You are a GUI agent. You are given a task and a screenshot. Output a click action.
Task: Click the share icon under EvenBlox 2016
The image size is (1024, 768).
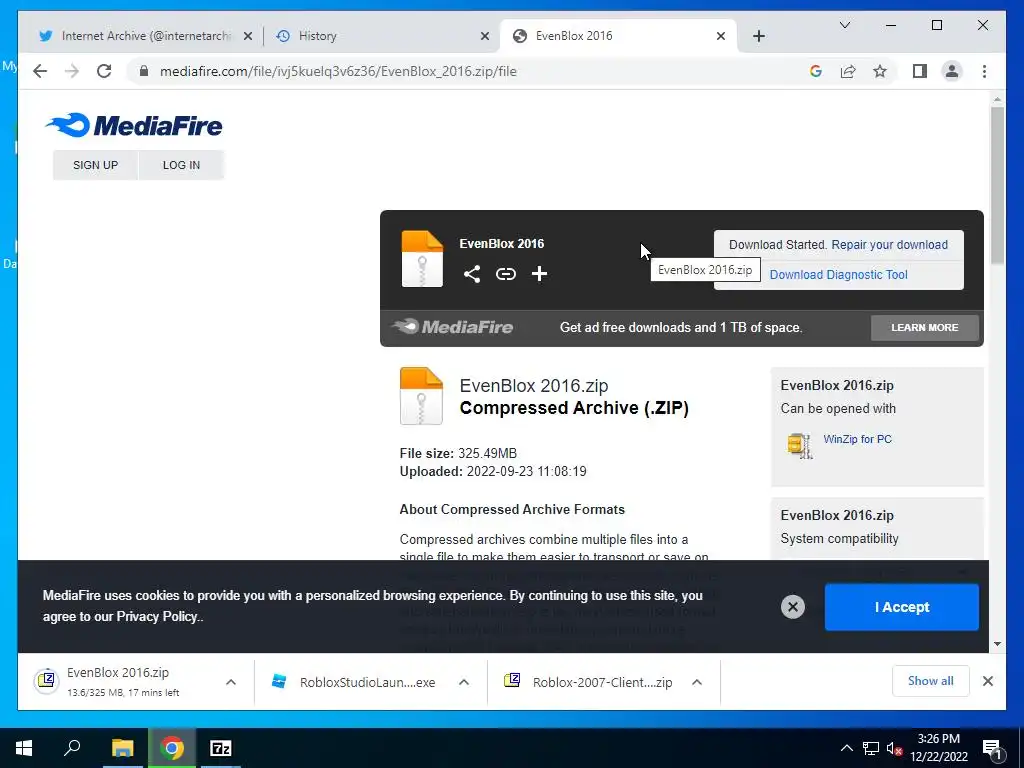click(x=472, y=274)
